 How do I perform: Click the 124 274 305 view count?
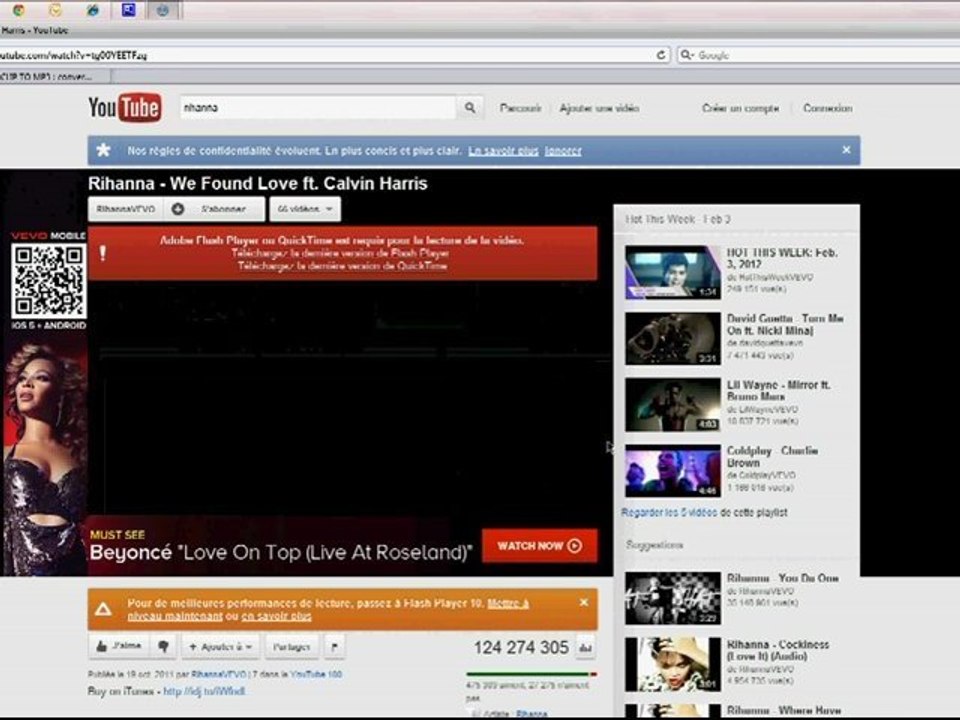[521, 647]
